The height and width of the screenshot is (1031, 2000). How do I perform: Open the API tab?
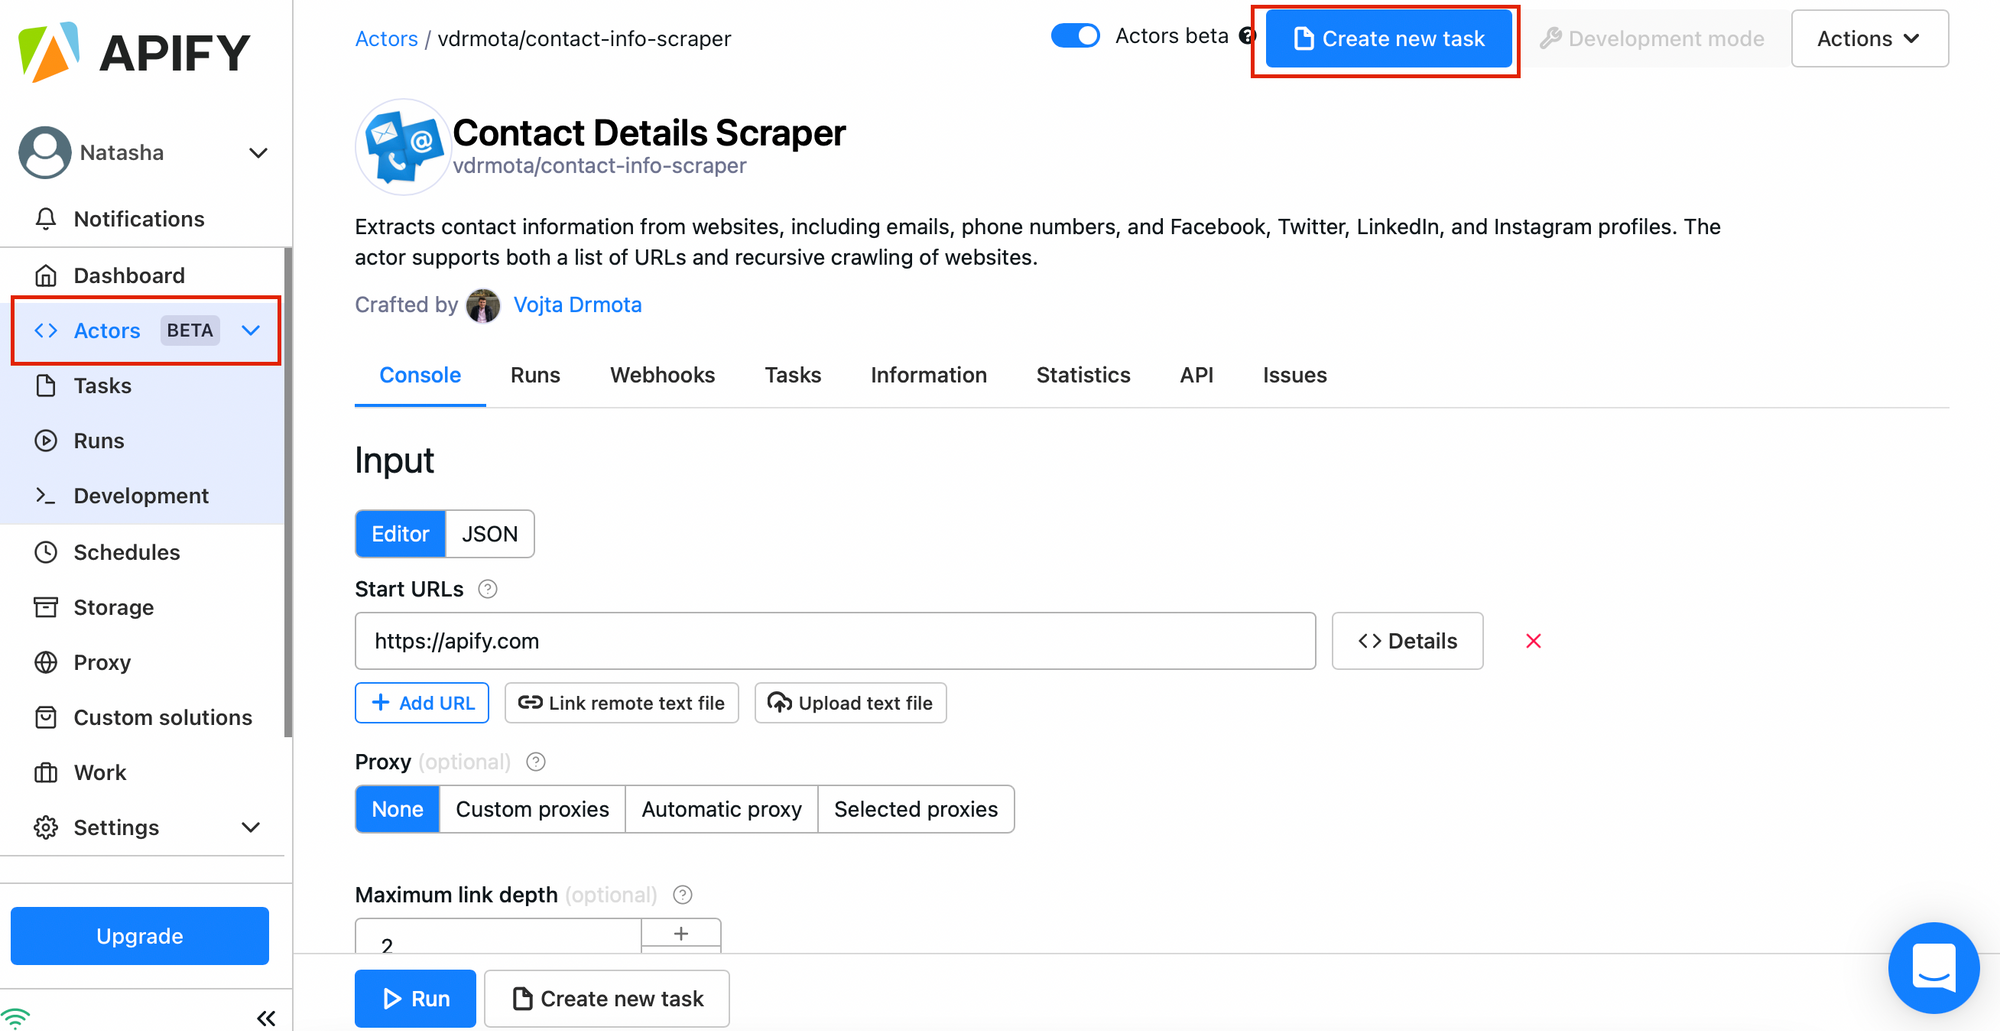1196,375
